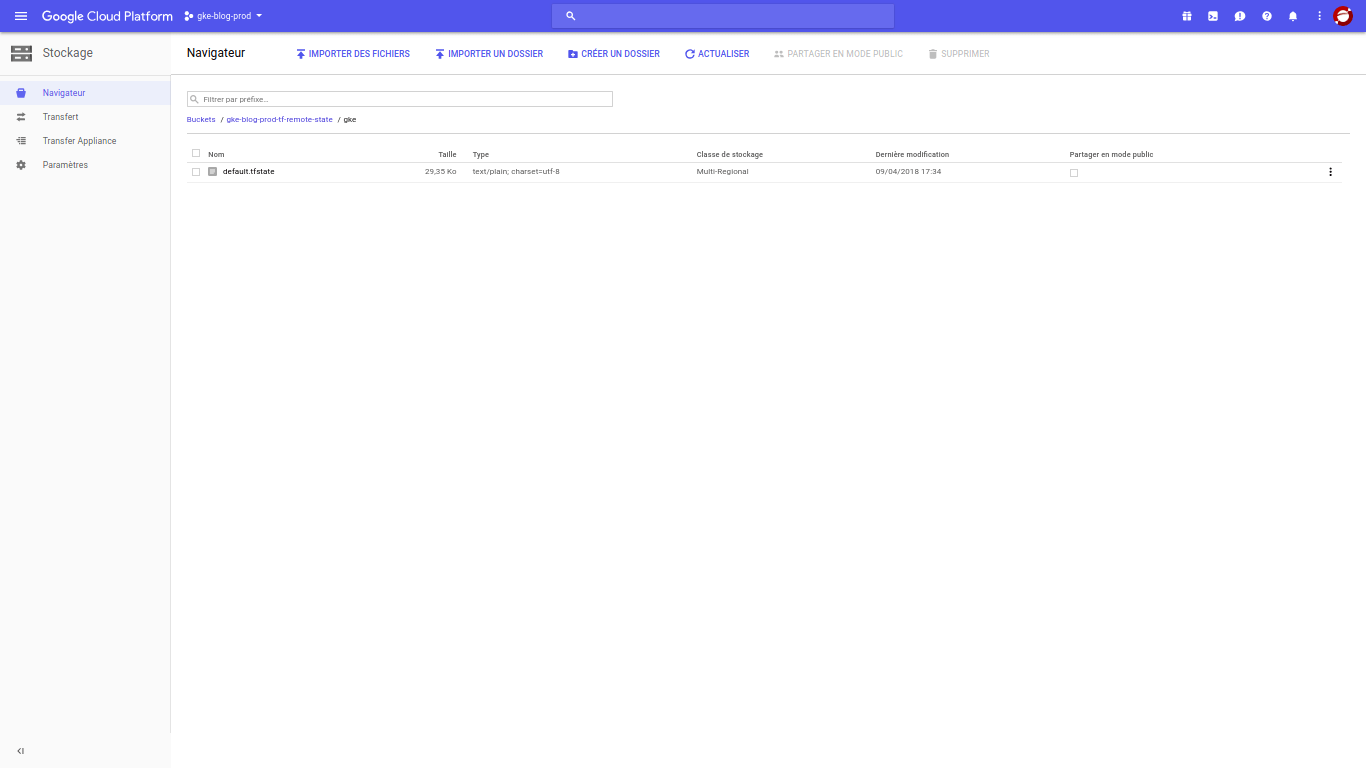Enable public sharing checkbox for default.tfstate
The width and height of the screenshot is (1366, 768).
tap(1074, 173)
